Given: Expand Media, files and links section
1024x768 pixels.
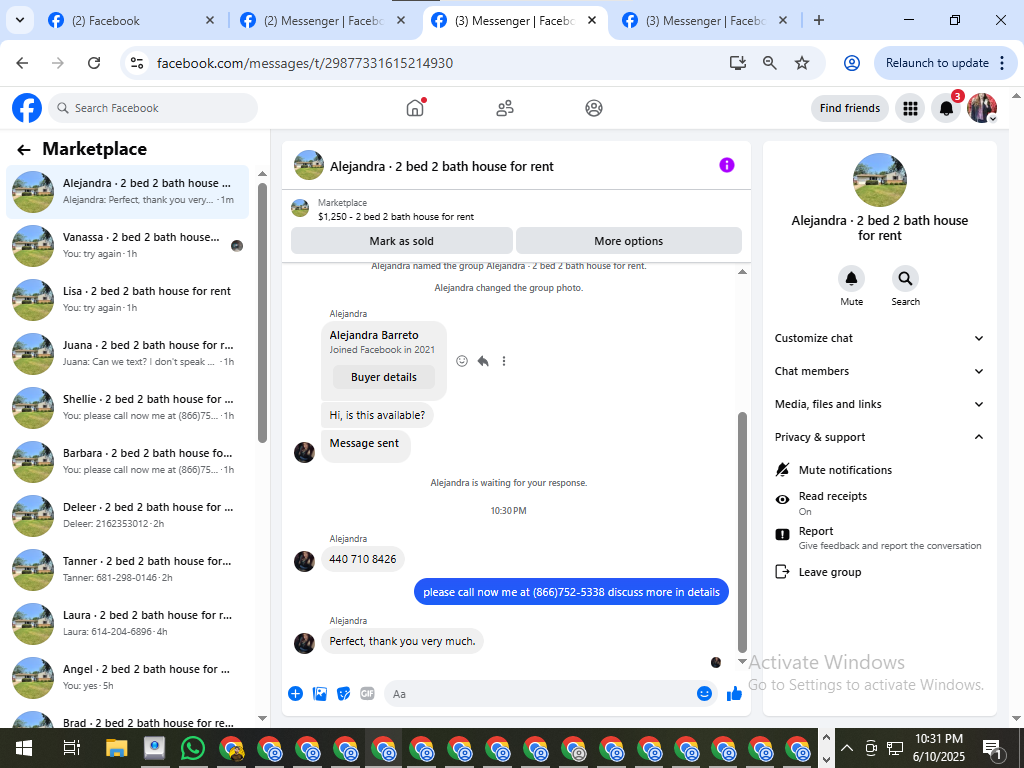Looking at the screenshot, I should click(x=879, y=404).
